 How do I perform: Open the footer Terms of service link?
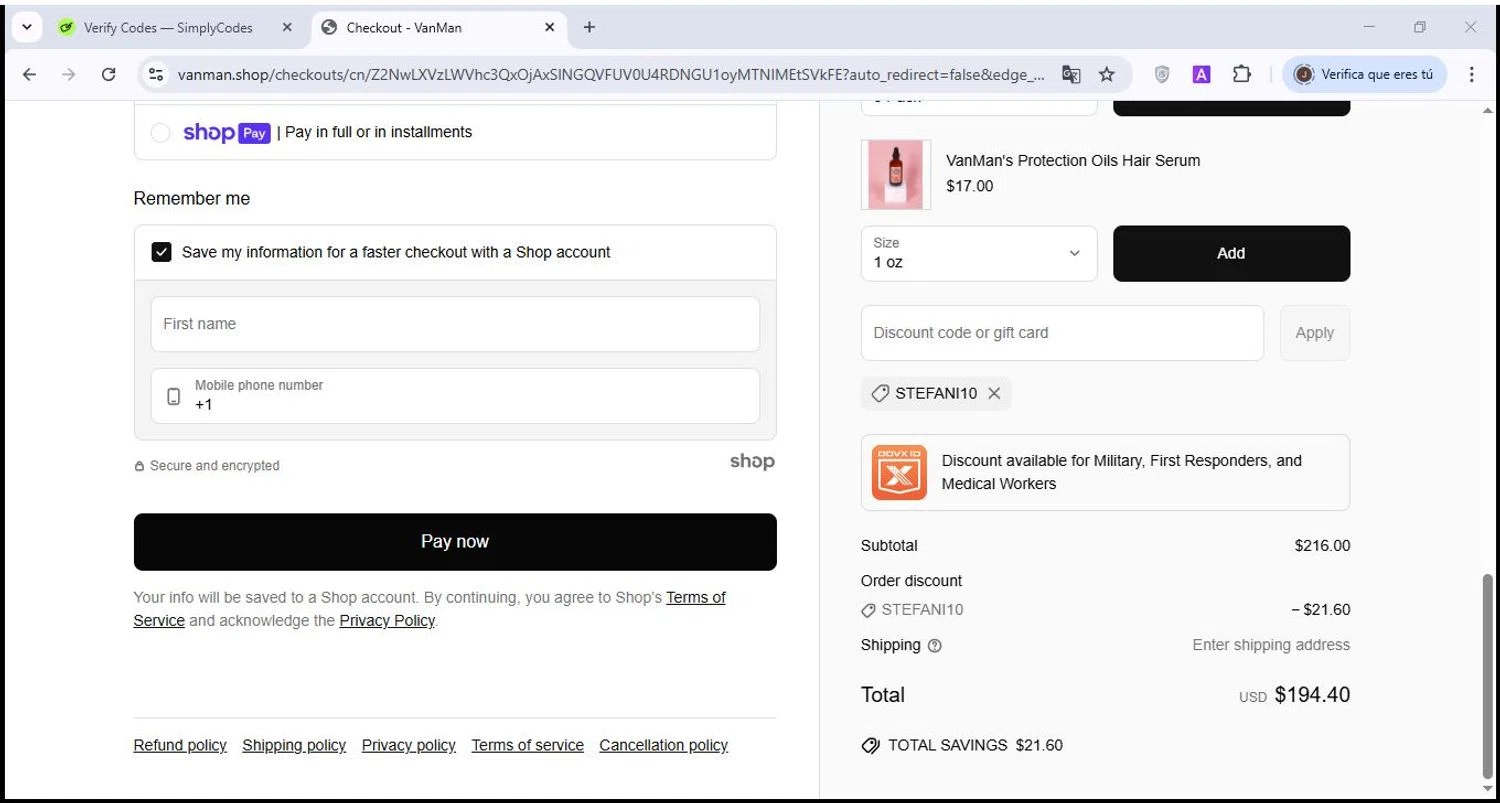(x=528, y=745)
